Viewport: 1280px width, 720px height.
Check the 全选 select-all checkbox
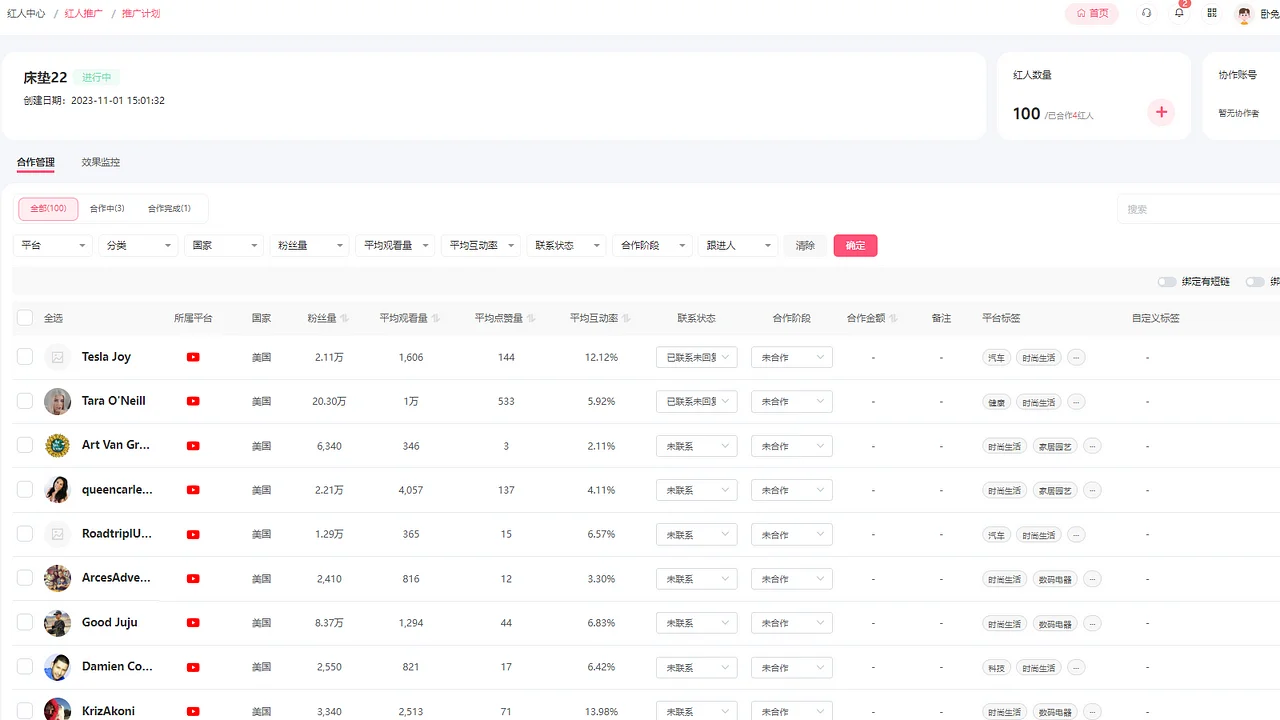click(24, 317)
